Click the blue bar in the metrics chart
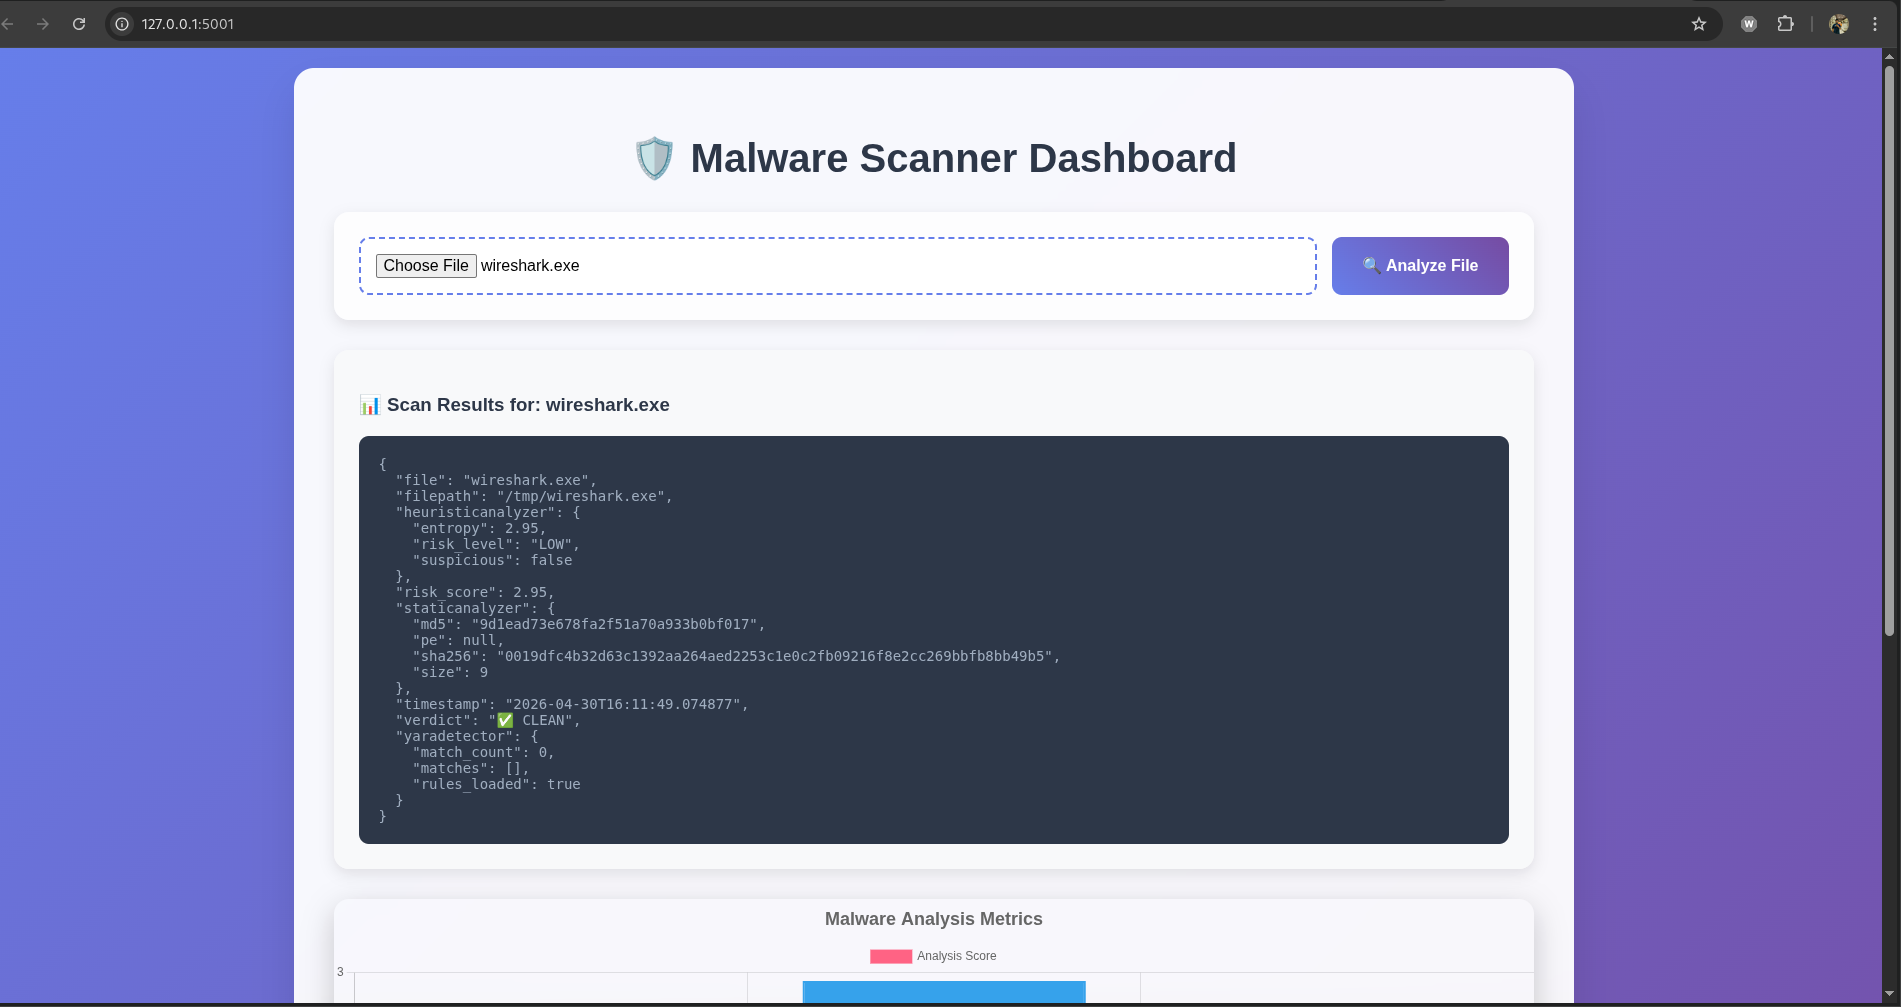 [x=944, y=992]
